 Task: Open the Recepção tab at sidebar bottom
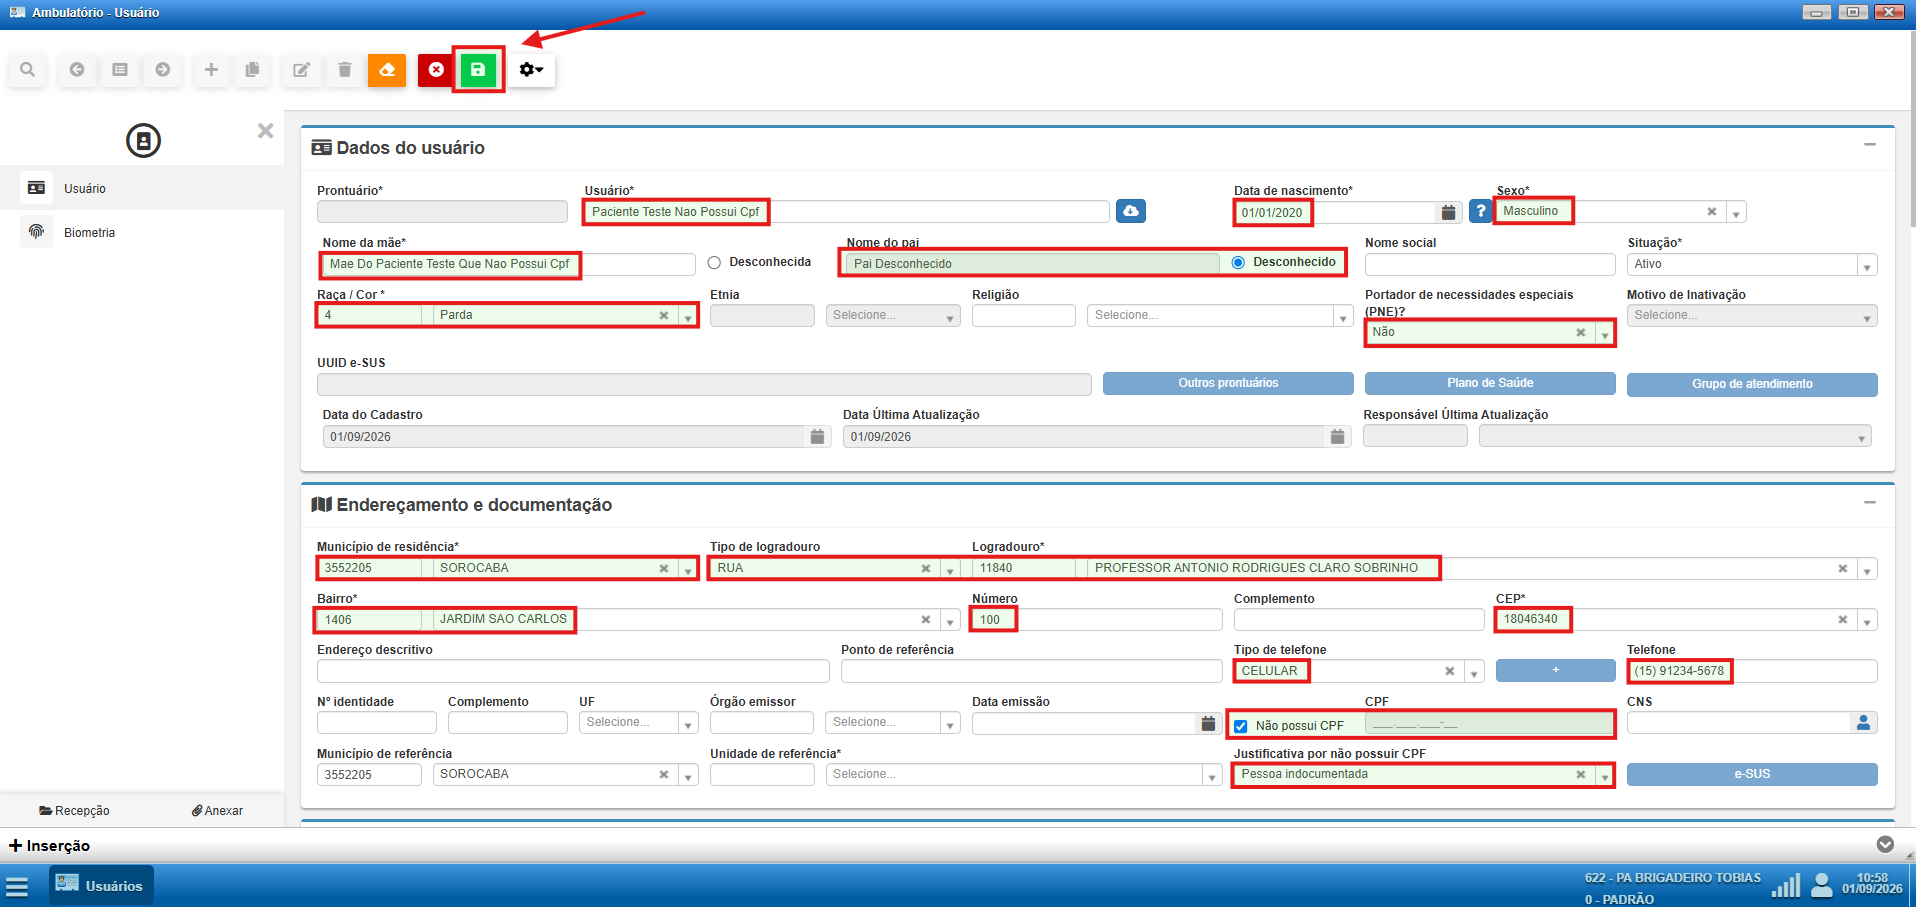74,811
